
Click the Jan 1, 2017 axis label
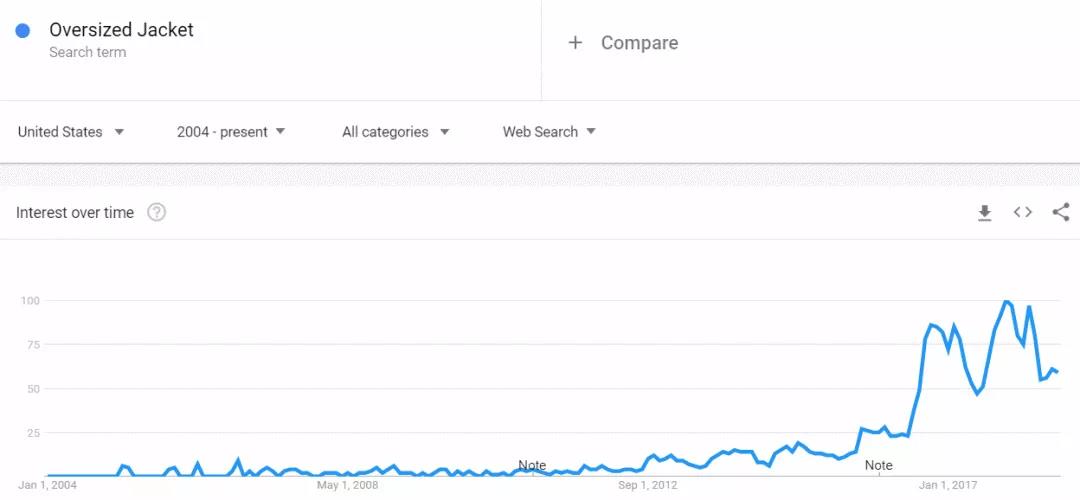[x=948, y=486]
